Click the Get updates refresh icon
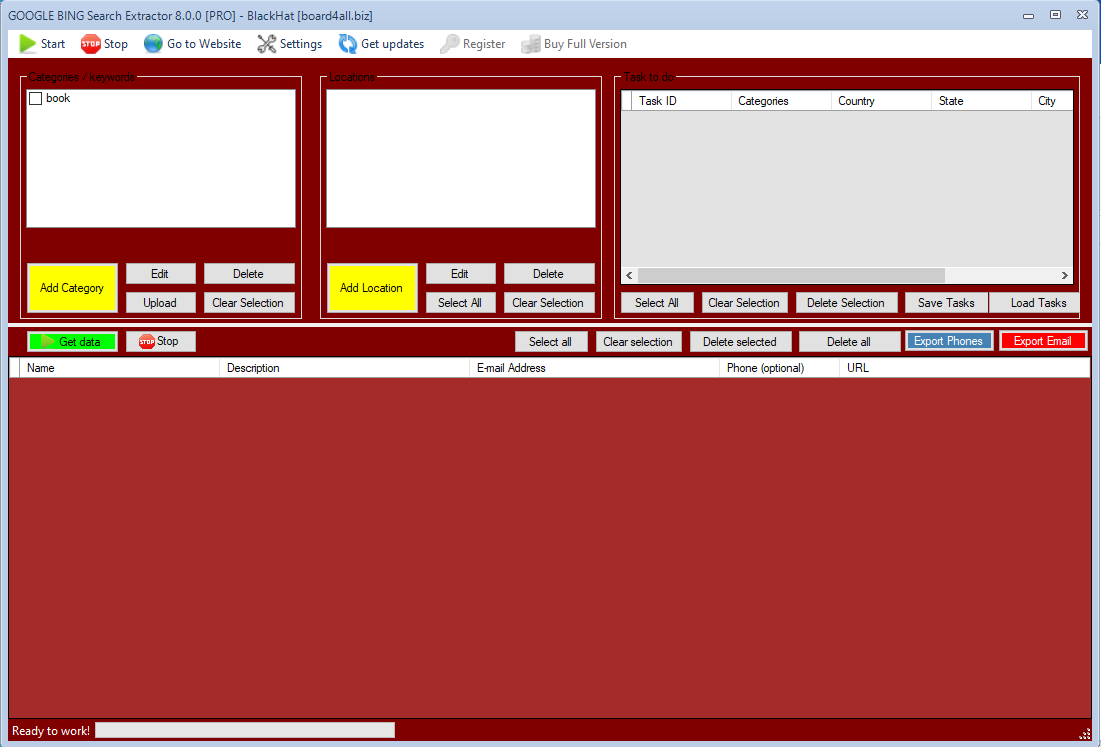Image resolution: width=1101 pixels, height=747 pixels. click(x=347, y=44)
